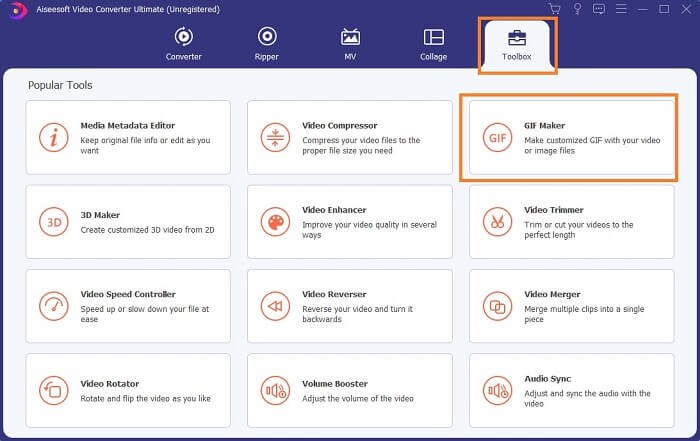Click the Video Reverser rewind icon
The width and height of the screenshot is (700, 441).
[x=275, y=306]
